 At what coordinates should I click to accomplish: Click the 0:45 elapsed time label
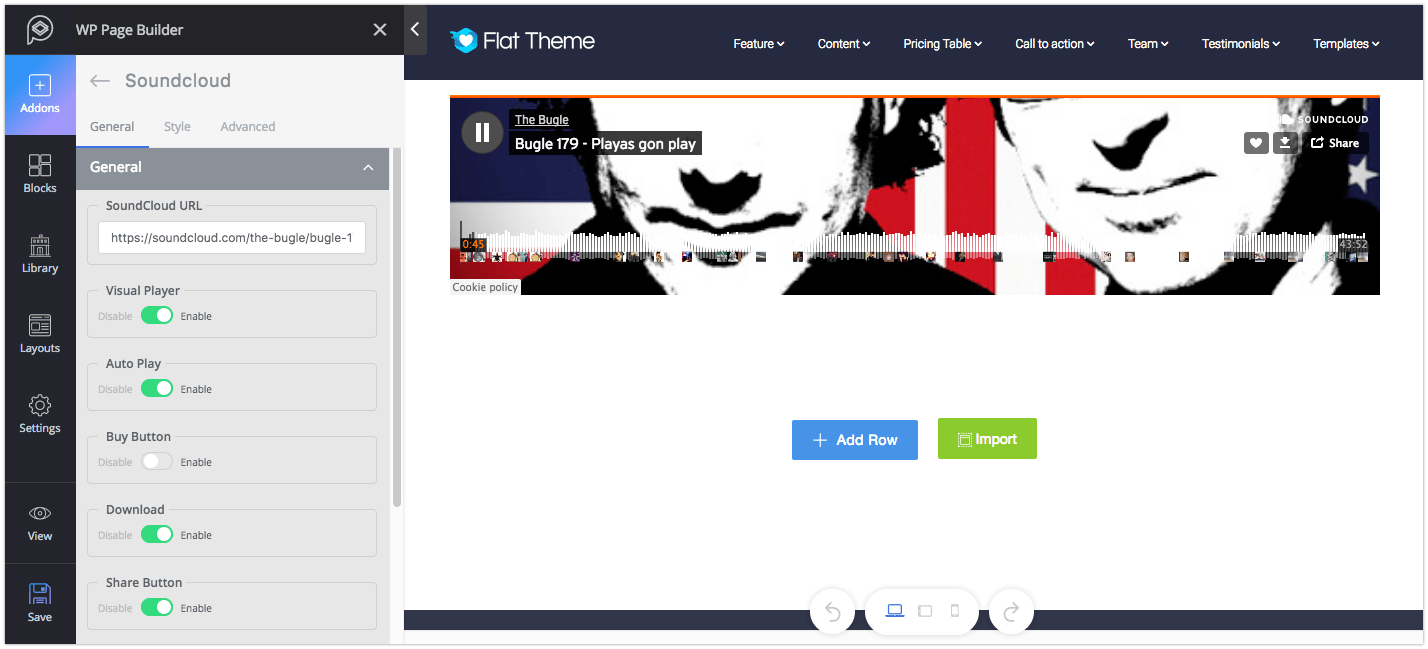473,244
